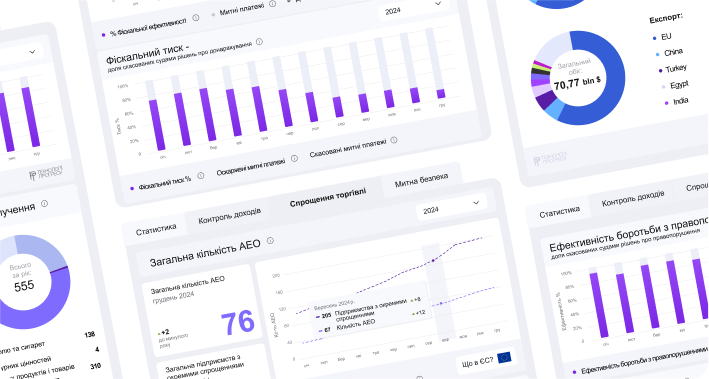Click the first bar in fiscal pressure chart
The image size is (709, 379).
pyautogui.click(x=157, y=125)
